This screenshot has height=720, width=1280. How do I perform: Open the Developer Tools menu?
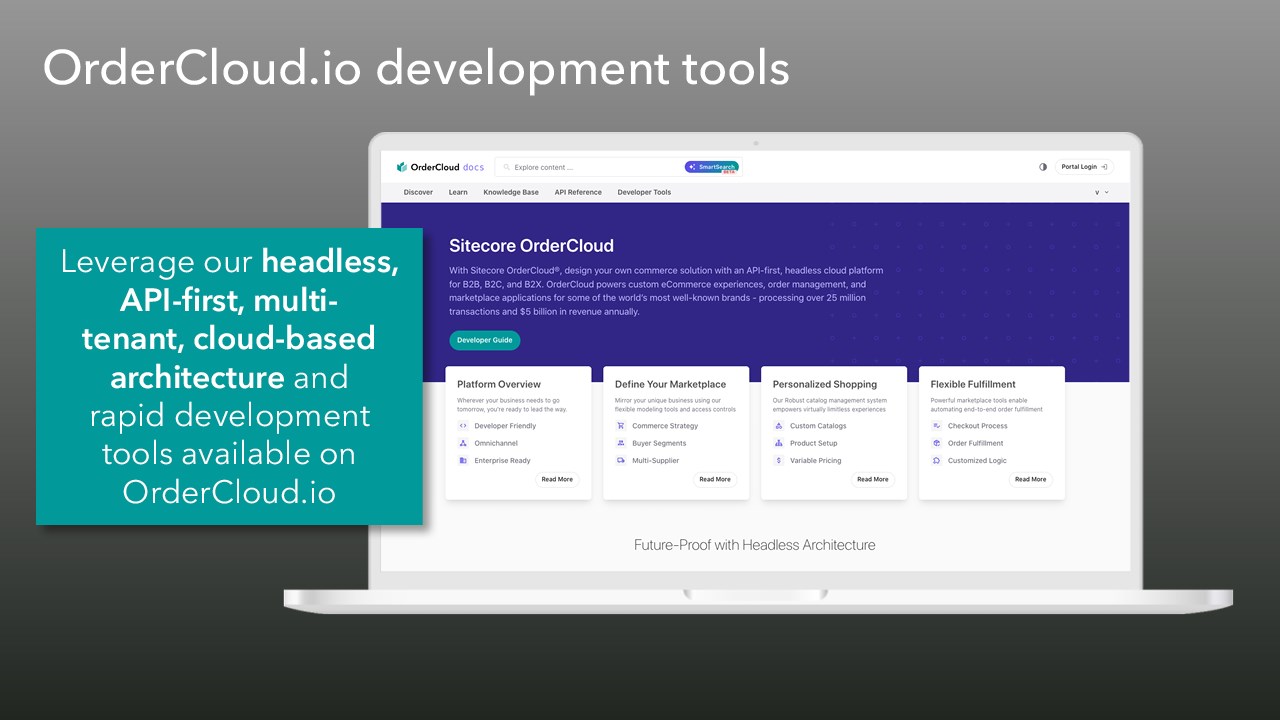click(x=644, y=192)
